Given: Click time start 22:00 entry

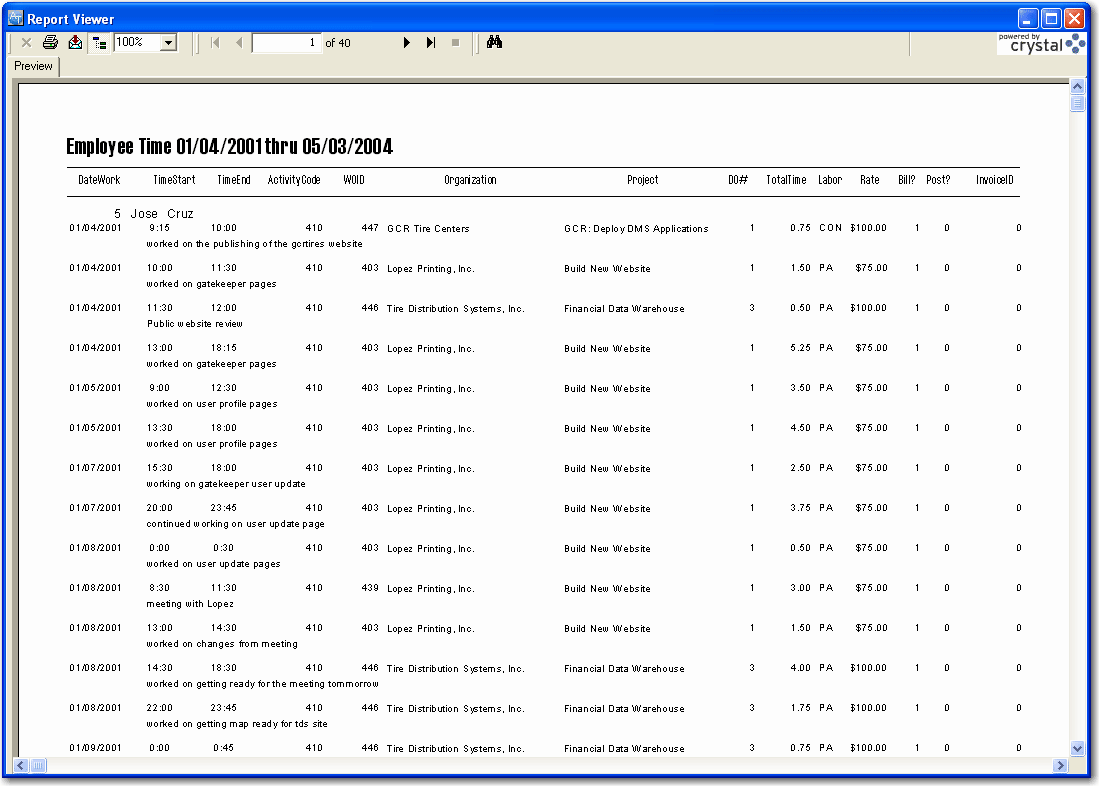Looking at the screenshot, I should coord(160,707).
